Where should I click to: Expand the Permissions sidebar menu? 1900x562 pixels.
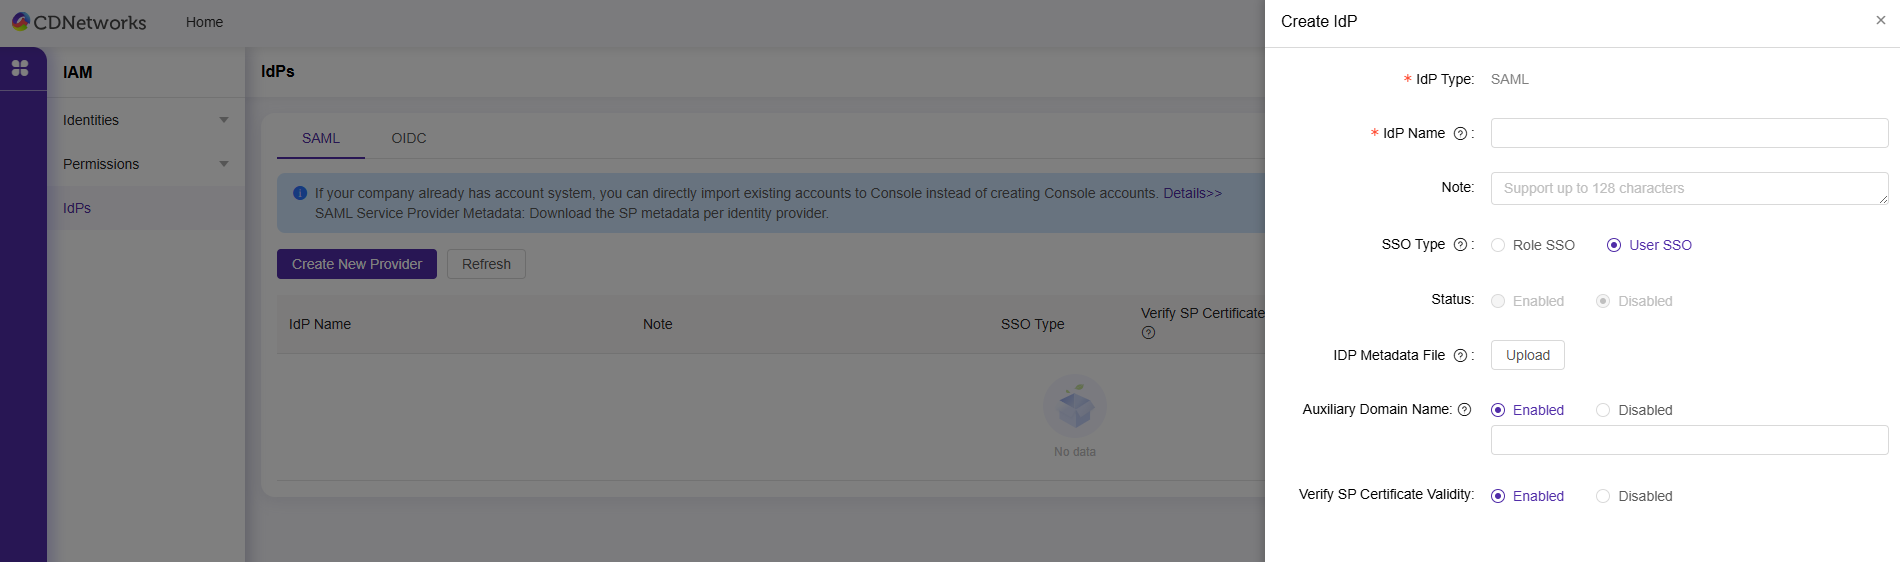pyautogui.click(x=145, y=164)
